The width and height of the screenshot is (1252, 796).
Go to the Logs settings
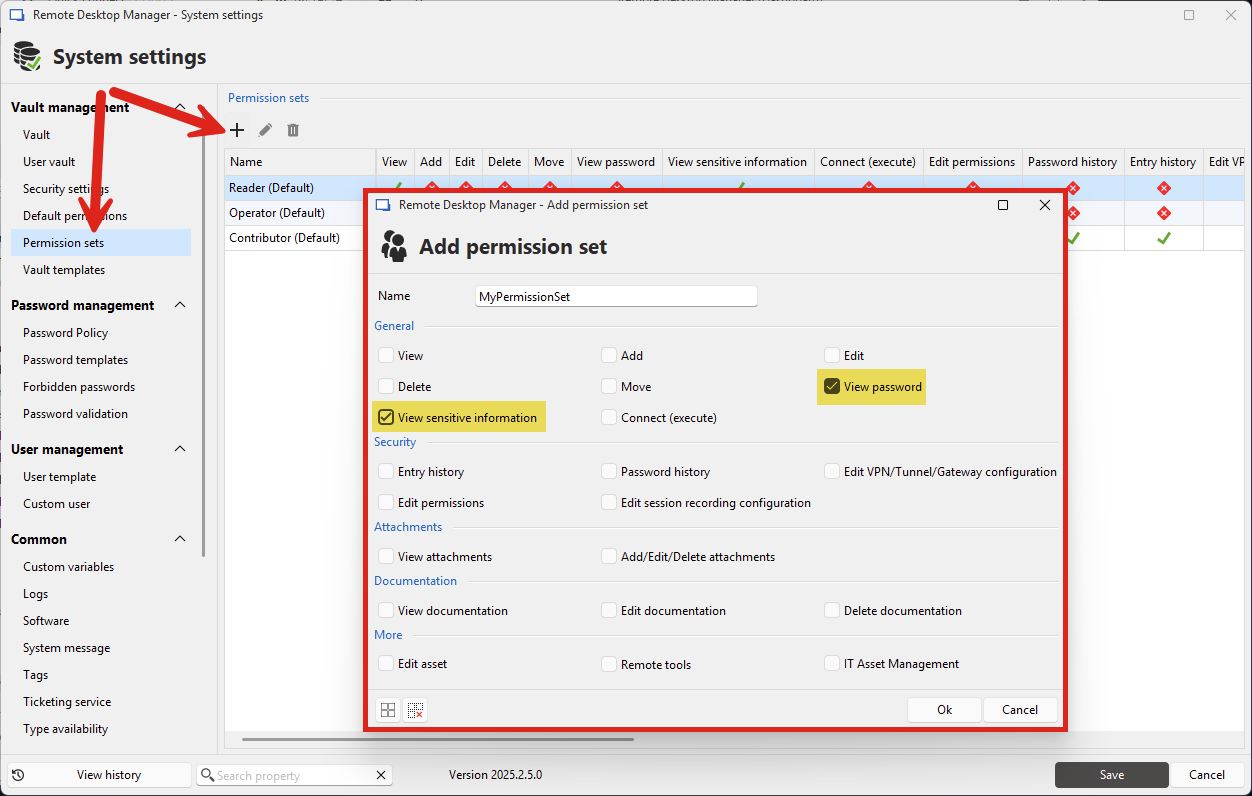pos(36,594)
